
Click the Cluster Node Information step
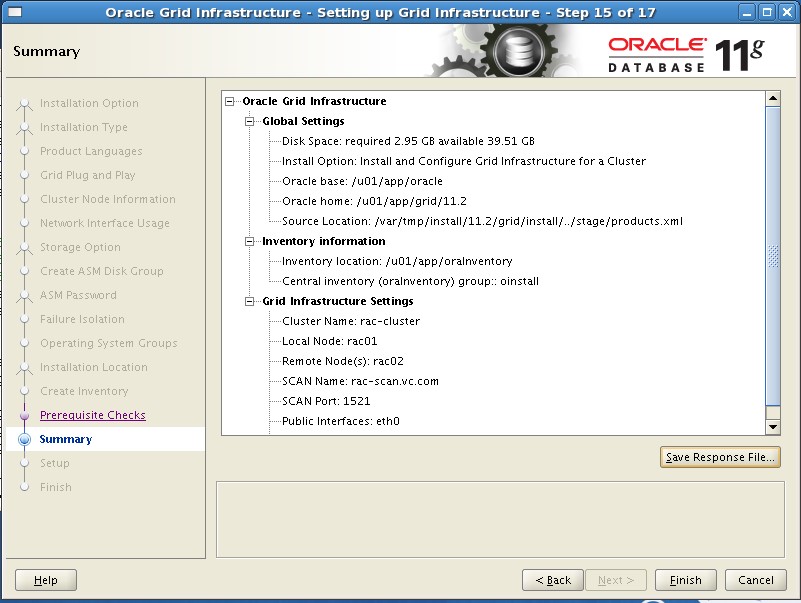click(108, 199)
